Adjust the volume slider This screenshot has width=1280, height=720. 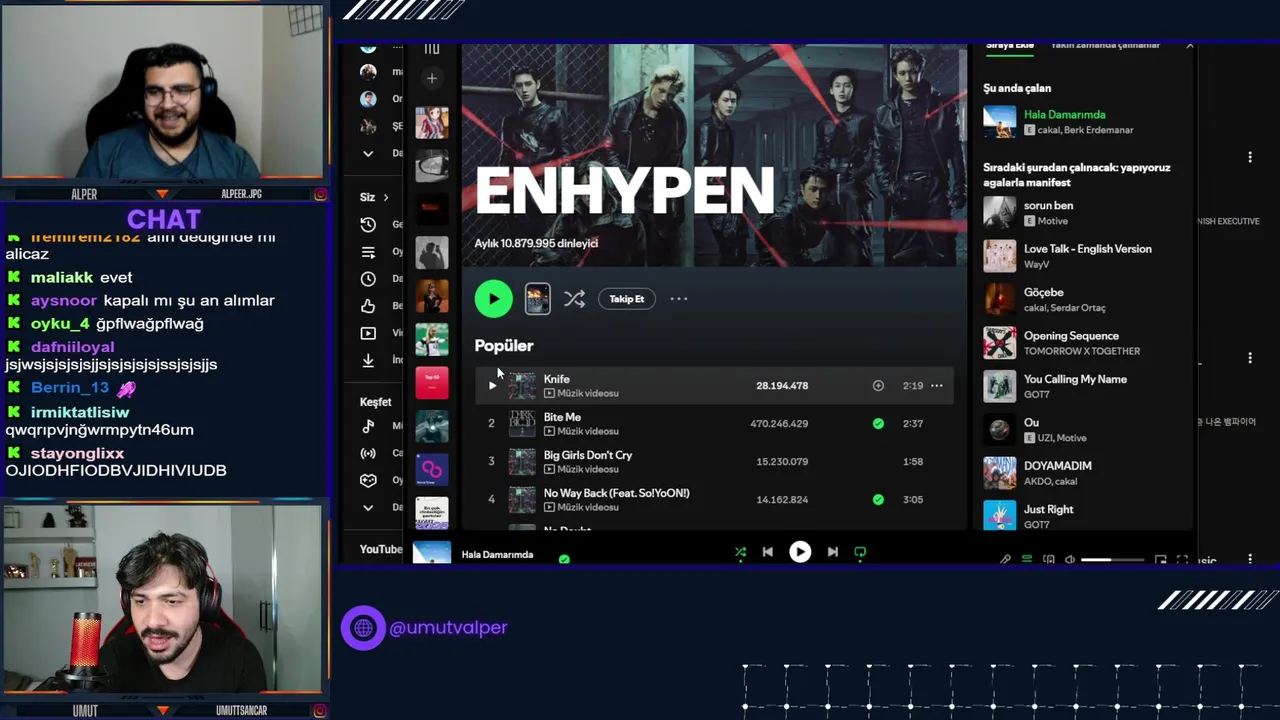pos(1112,560)
